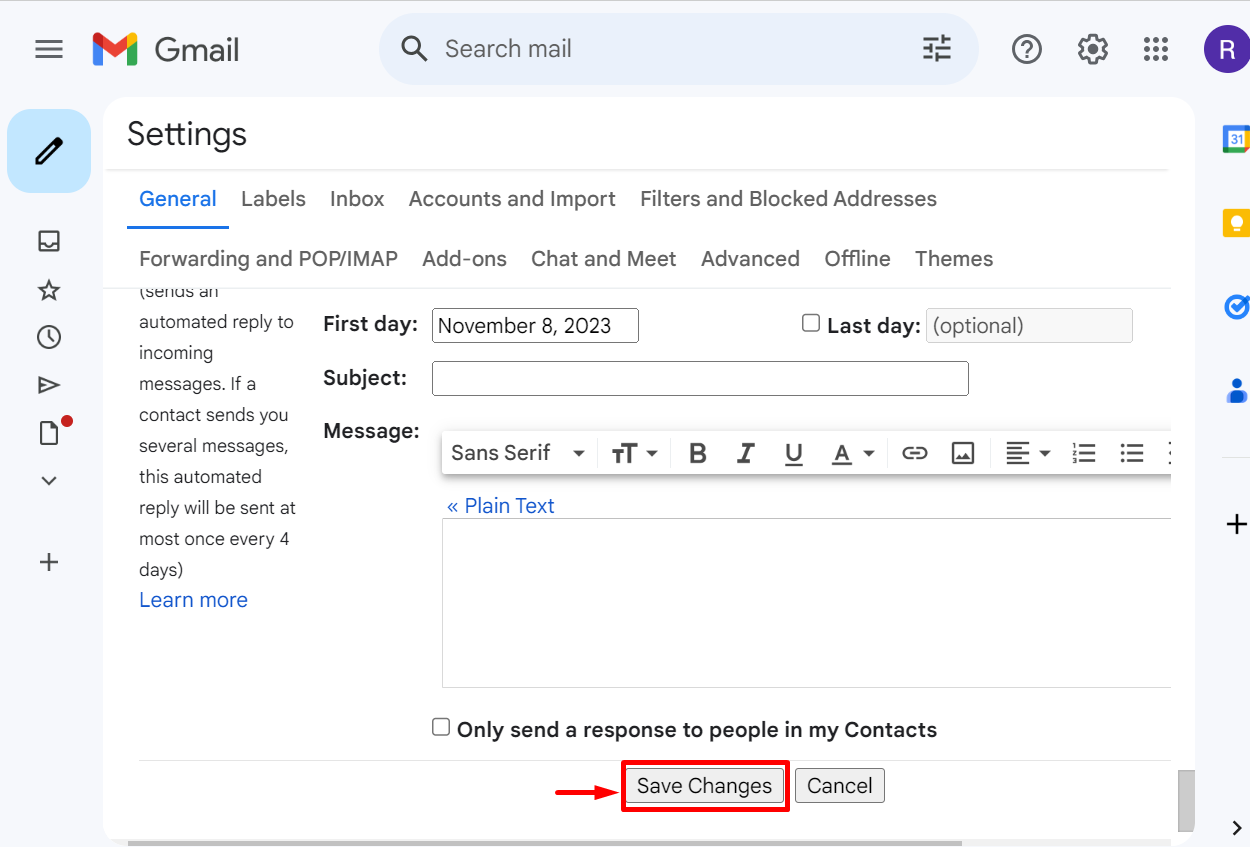This screenshot has height=847, width=1250.
Task: Expand the align options dropdown
Action: (1027, 453)
